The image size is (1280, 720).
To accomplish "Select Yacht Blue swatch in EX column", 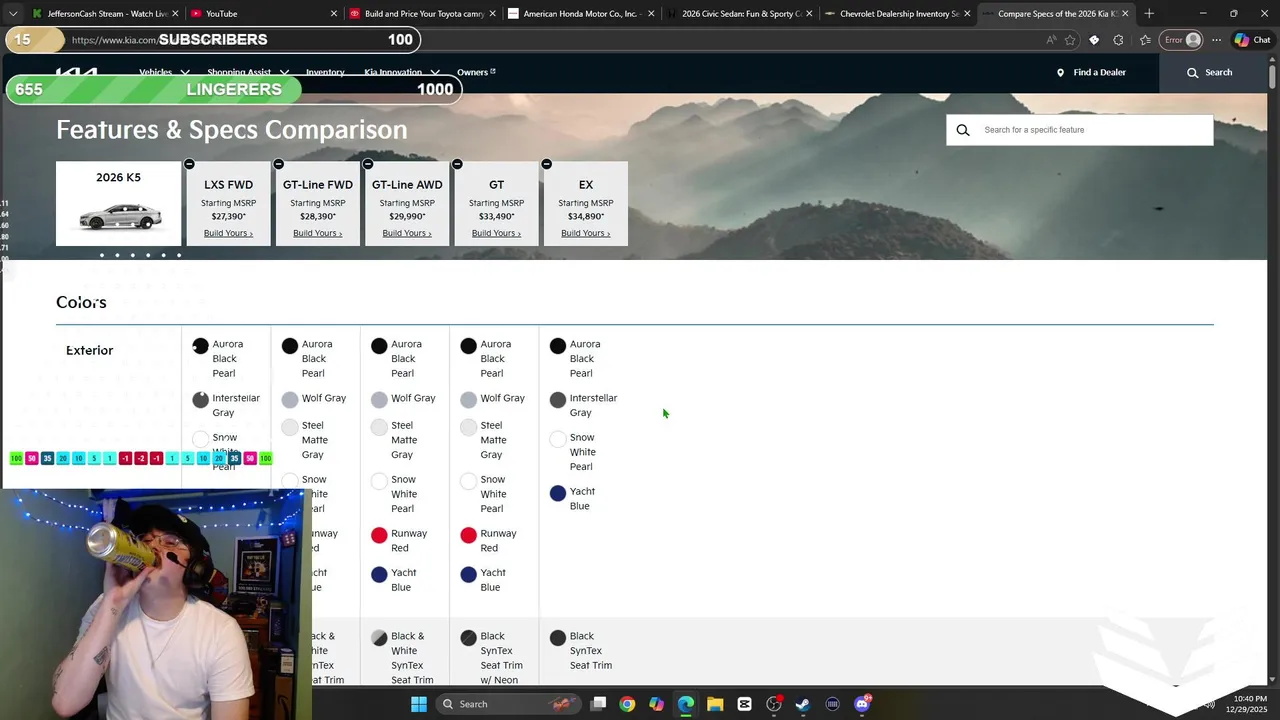I will click(558, 493).
